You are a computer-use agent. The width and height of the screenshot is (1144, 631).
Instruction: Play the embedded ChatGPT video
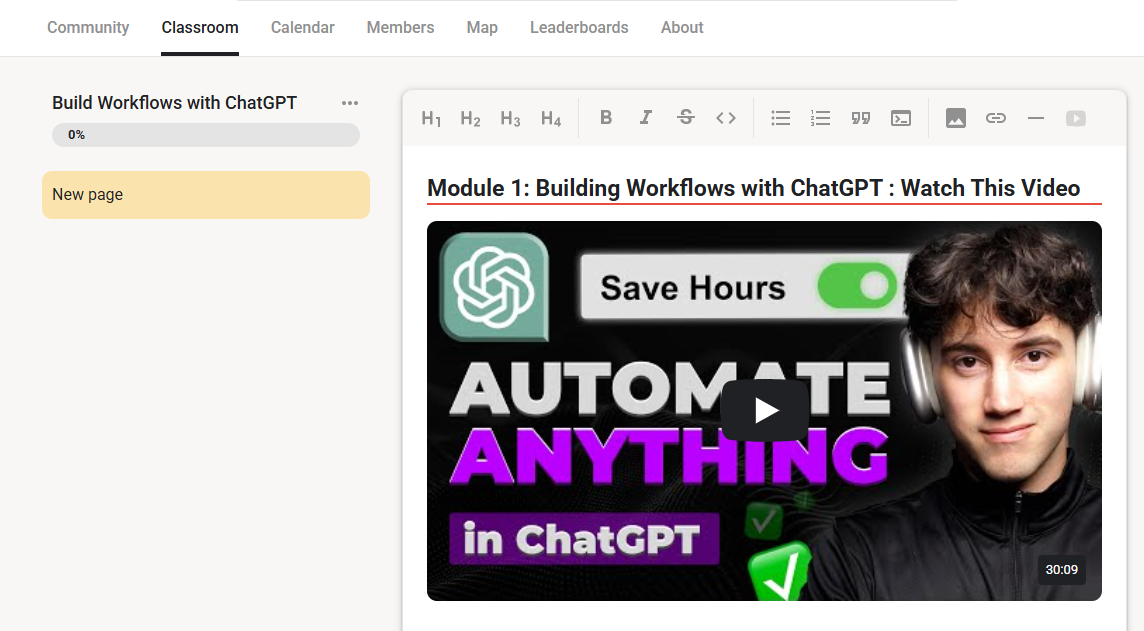[765, 411]
